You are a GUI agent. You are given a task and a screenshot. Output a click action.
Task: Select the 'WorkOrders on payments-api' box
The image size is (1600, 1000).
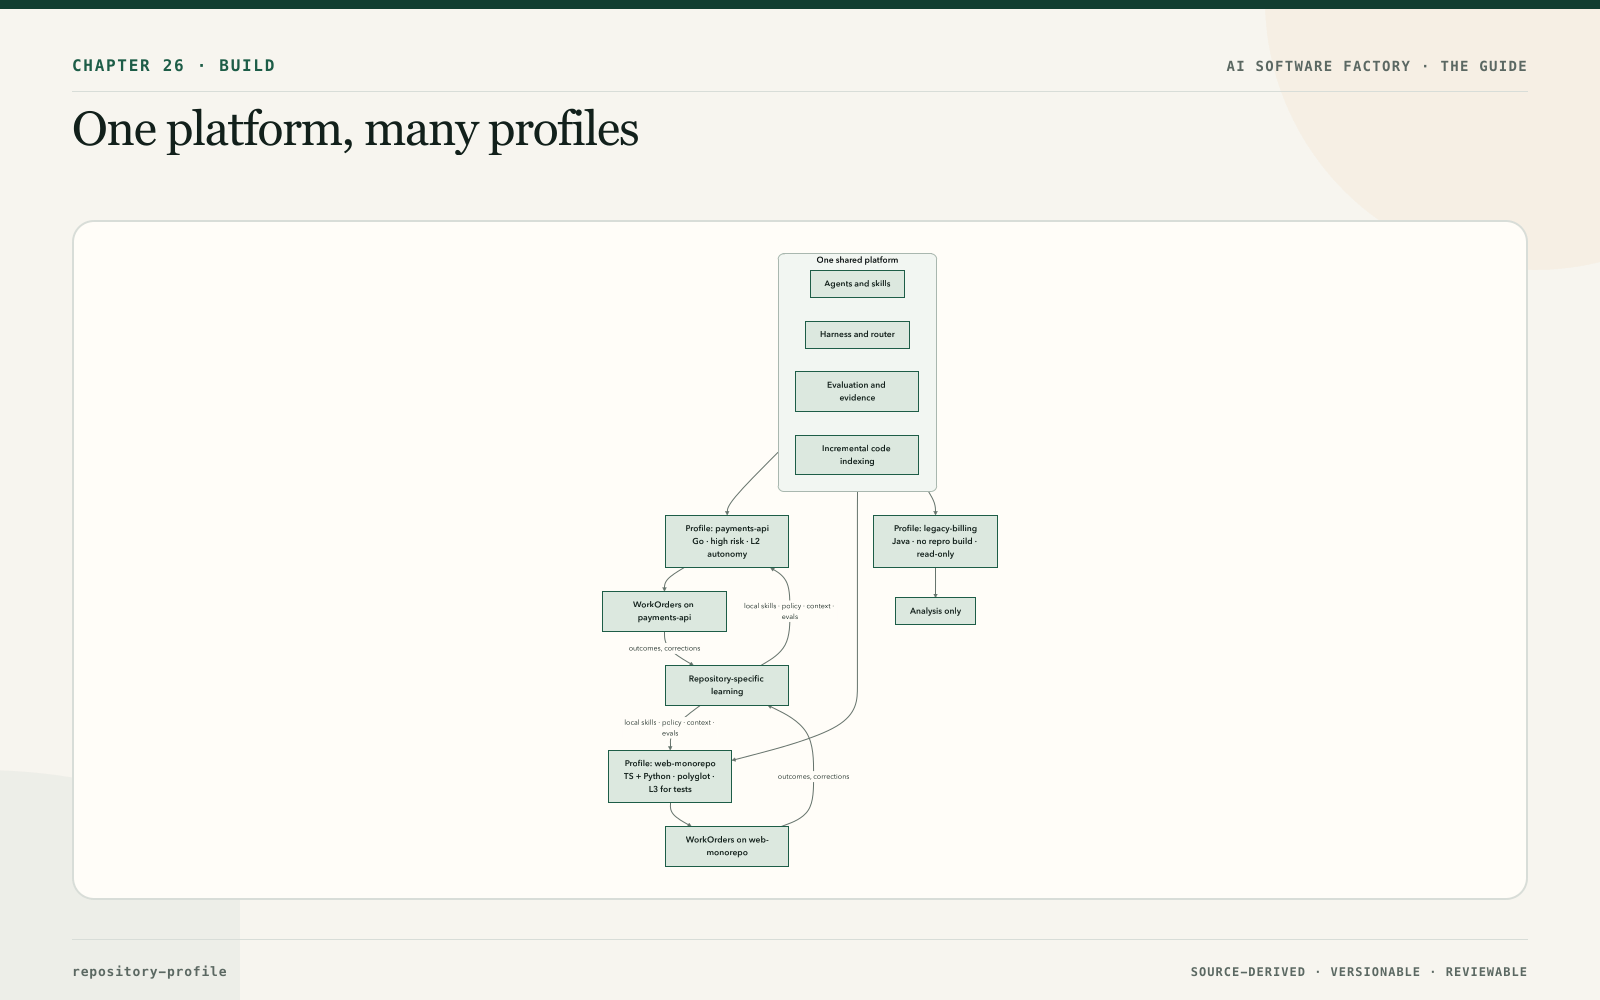[664, 611]
